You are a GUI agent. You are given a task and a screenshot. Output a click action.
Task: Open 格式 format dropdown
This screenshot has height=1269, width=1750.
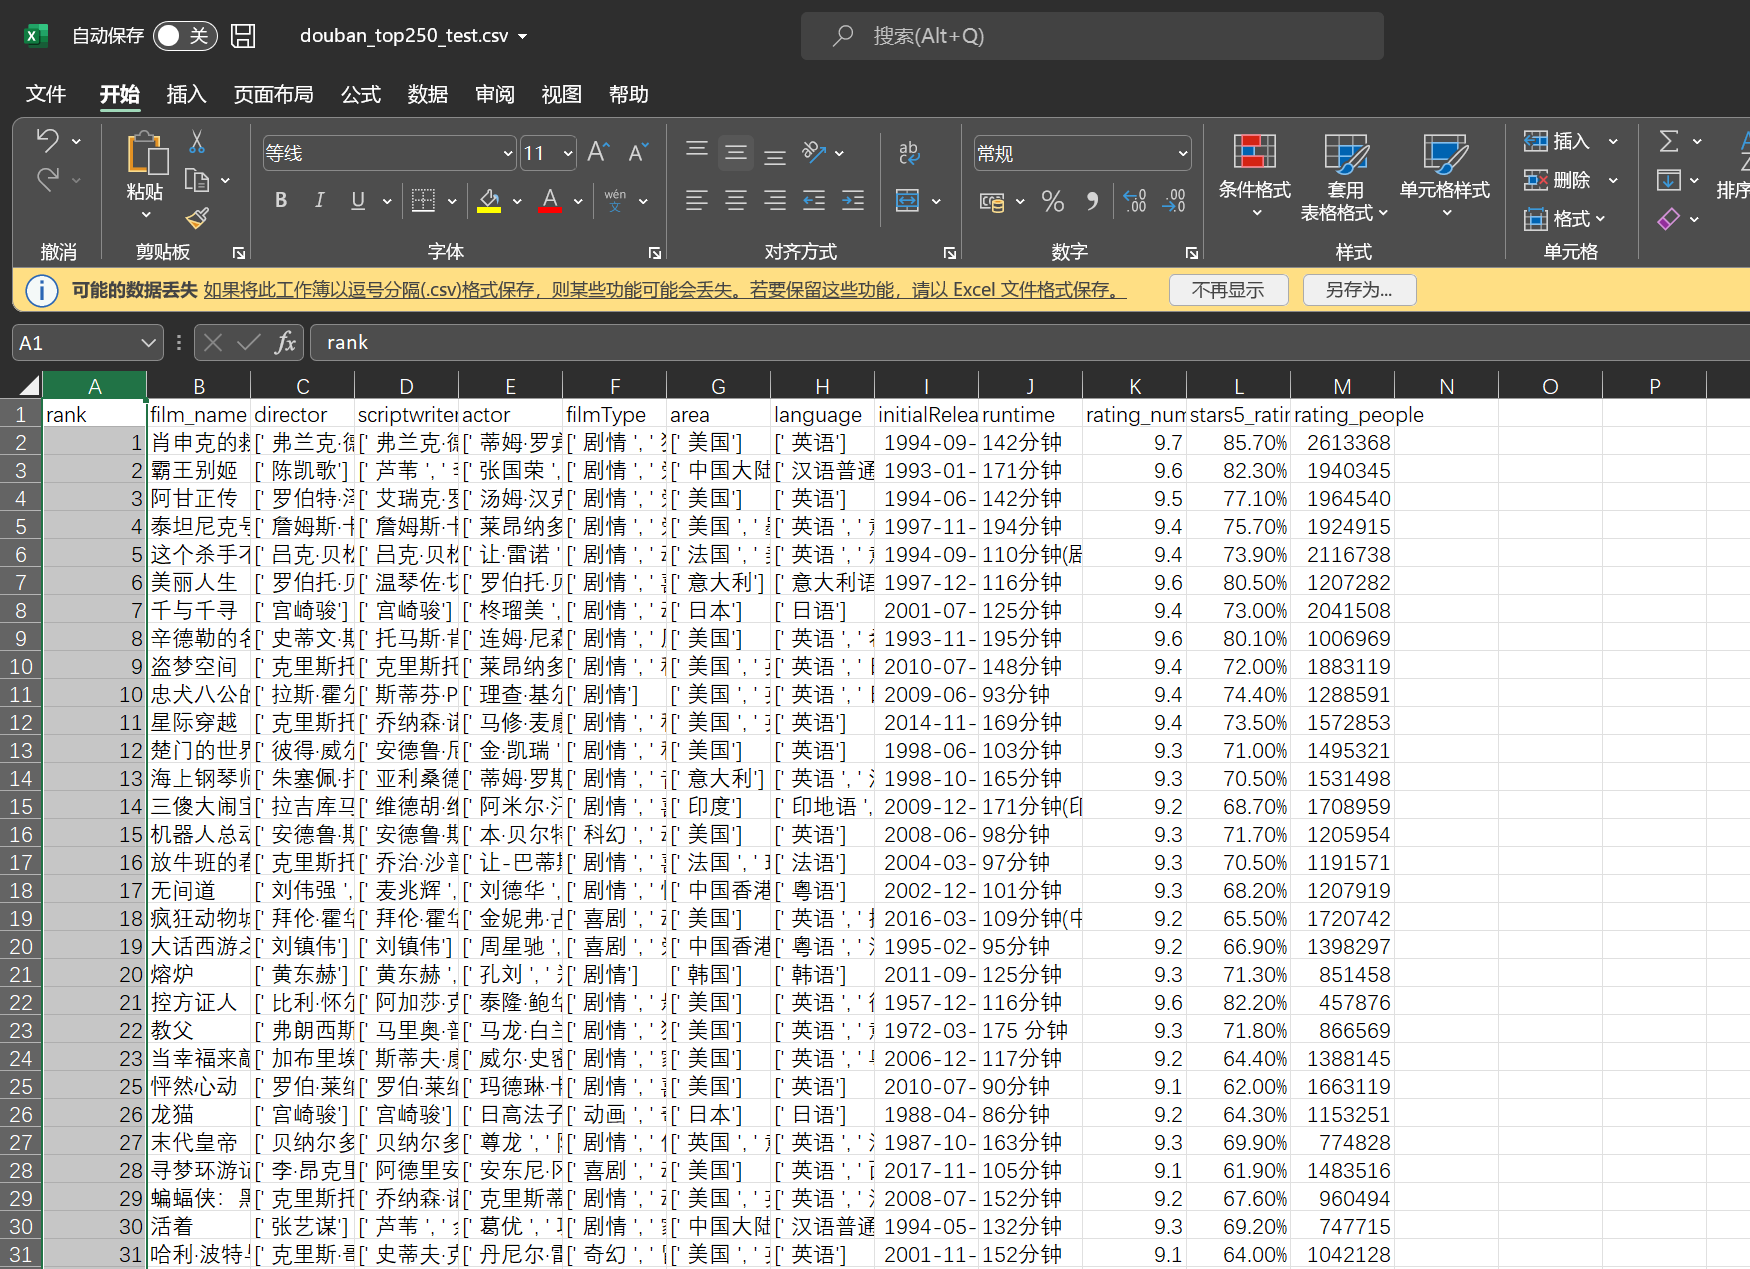coord(1565,218)
